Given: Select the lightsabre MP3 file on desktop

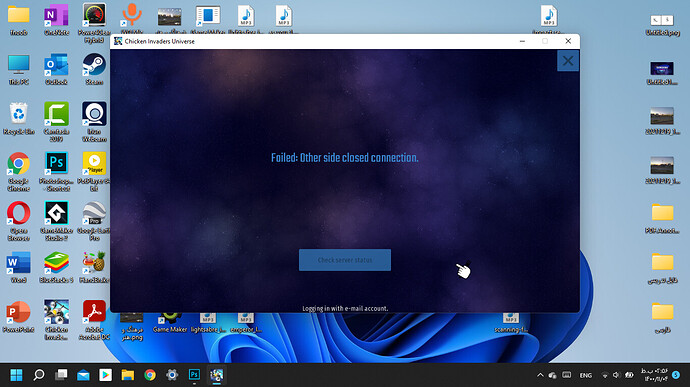Looking at the screenshot, I should click(208, 323).
